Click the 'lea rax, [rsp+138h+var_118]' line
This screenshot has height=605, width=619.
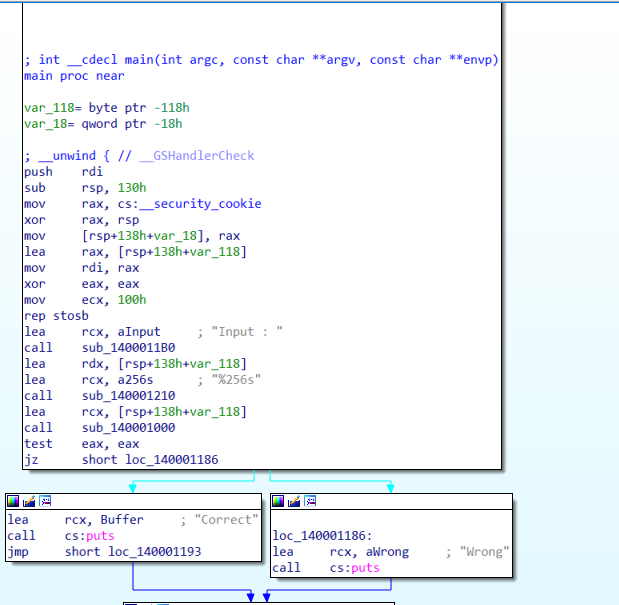[135, 252]
